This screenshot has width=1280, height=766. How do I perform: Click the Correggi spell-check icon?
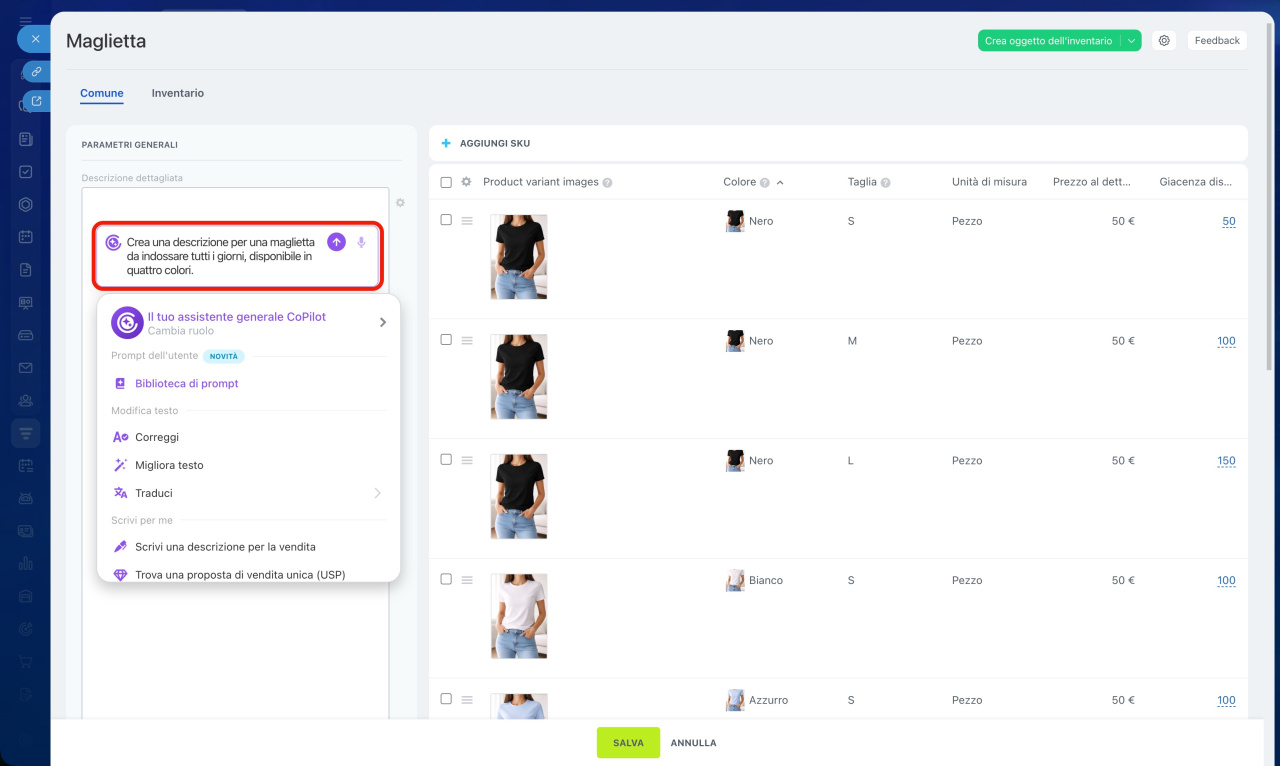[x=120, y=437]
